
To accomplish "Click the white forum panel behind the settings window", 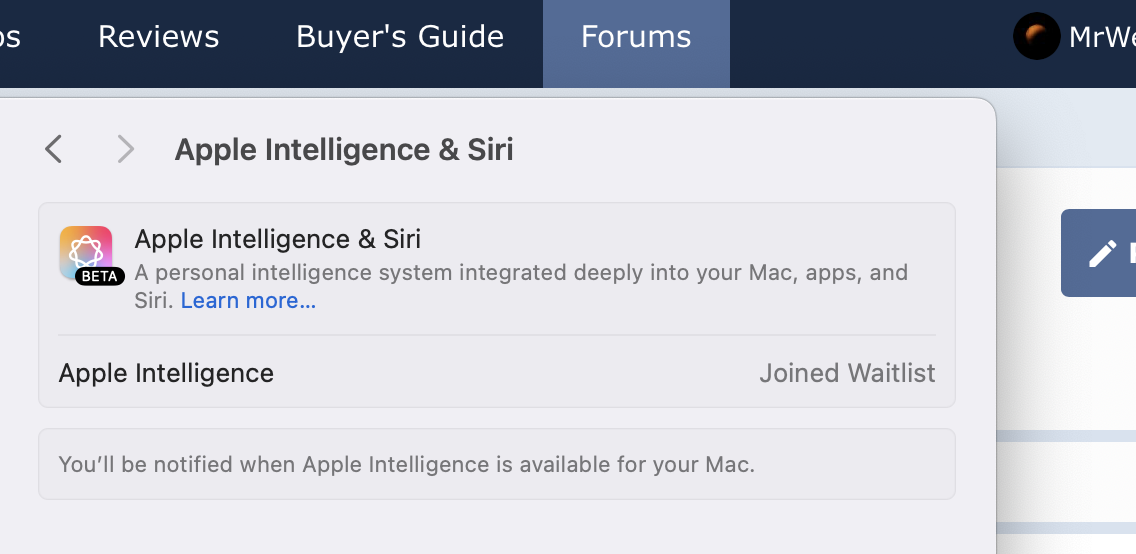I will point(1066,362).
